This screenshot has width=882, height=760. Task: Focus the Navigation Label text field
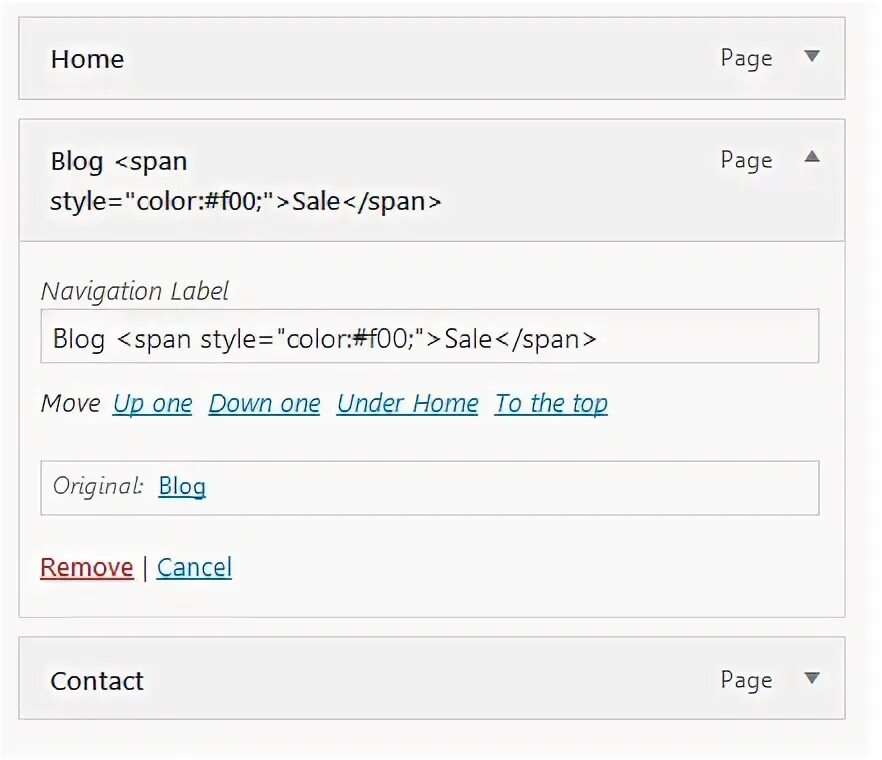pos(429,337)
